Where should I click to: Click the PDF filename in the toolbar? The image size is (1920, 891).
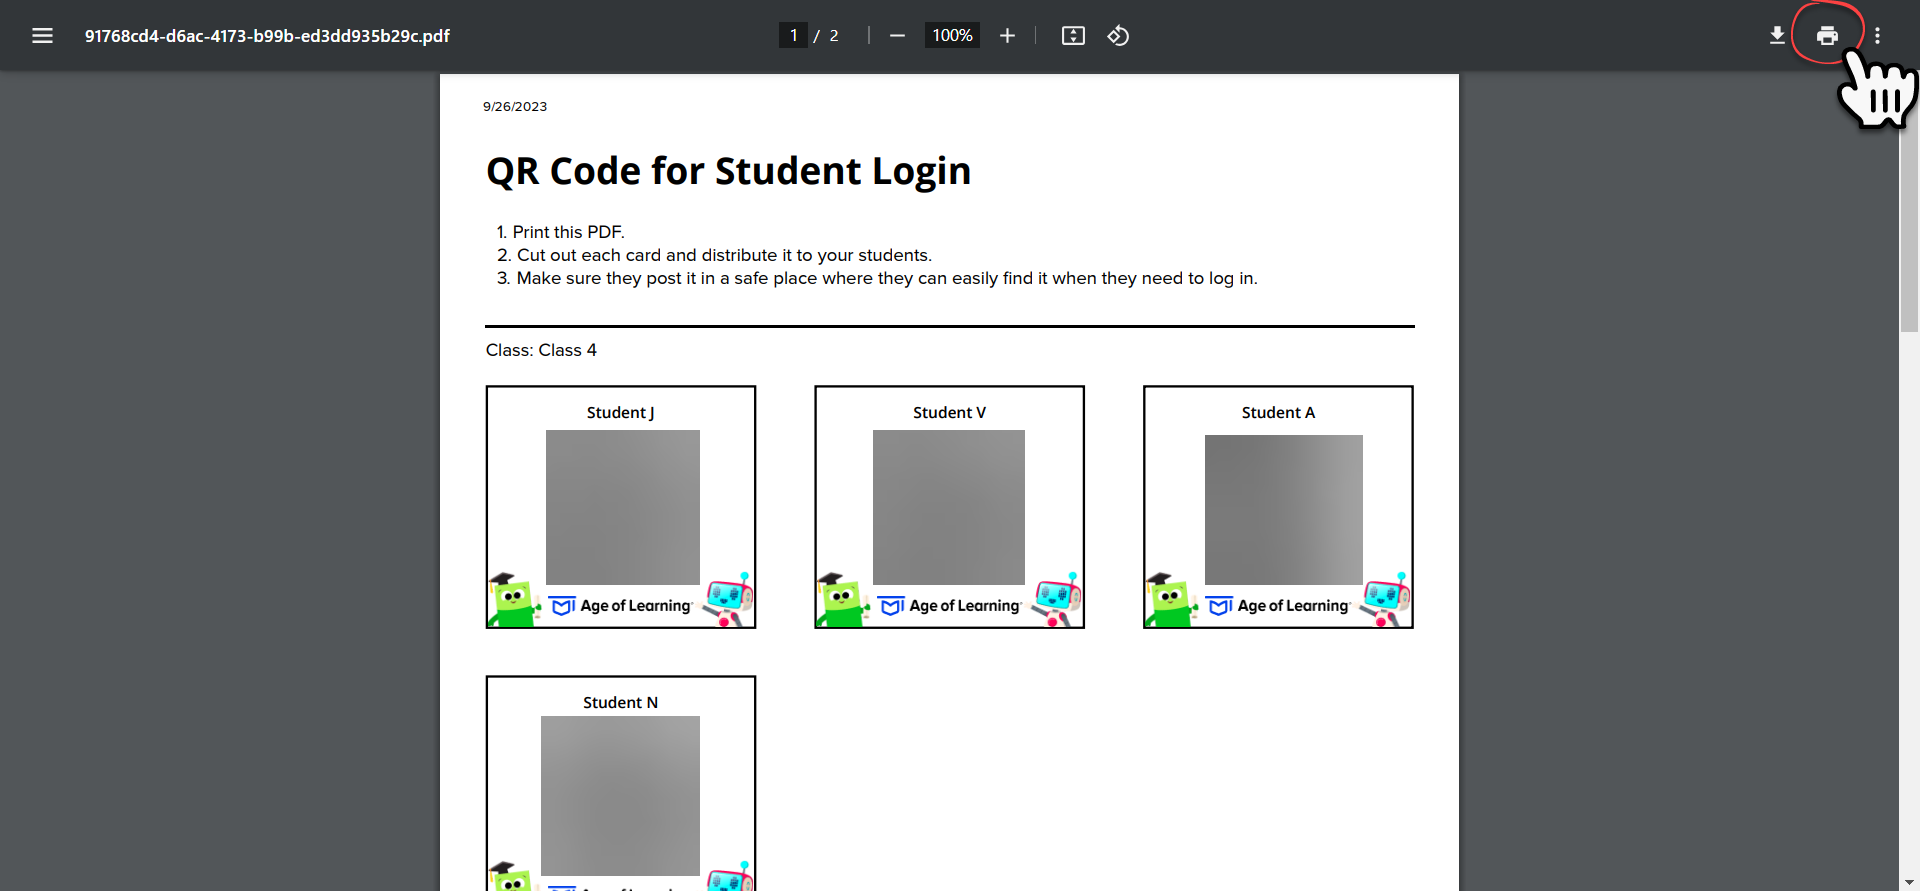pos(267,36)
